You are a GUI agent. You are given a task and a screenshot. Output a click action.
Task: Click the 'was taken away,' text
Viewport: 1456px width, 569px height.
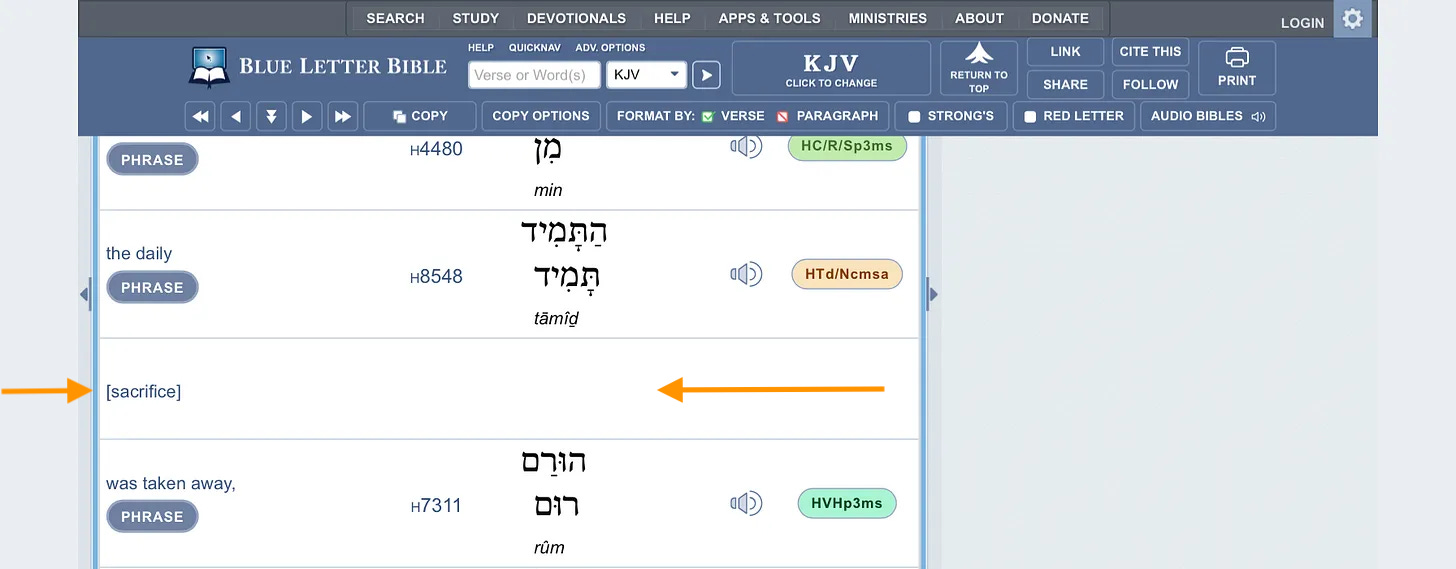coord(171,484)
